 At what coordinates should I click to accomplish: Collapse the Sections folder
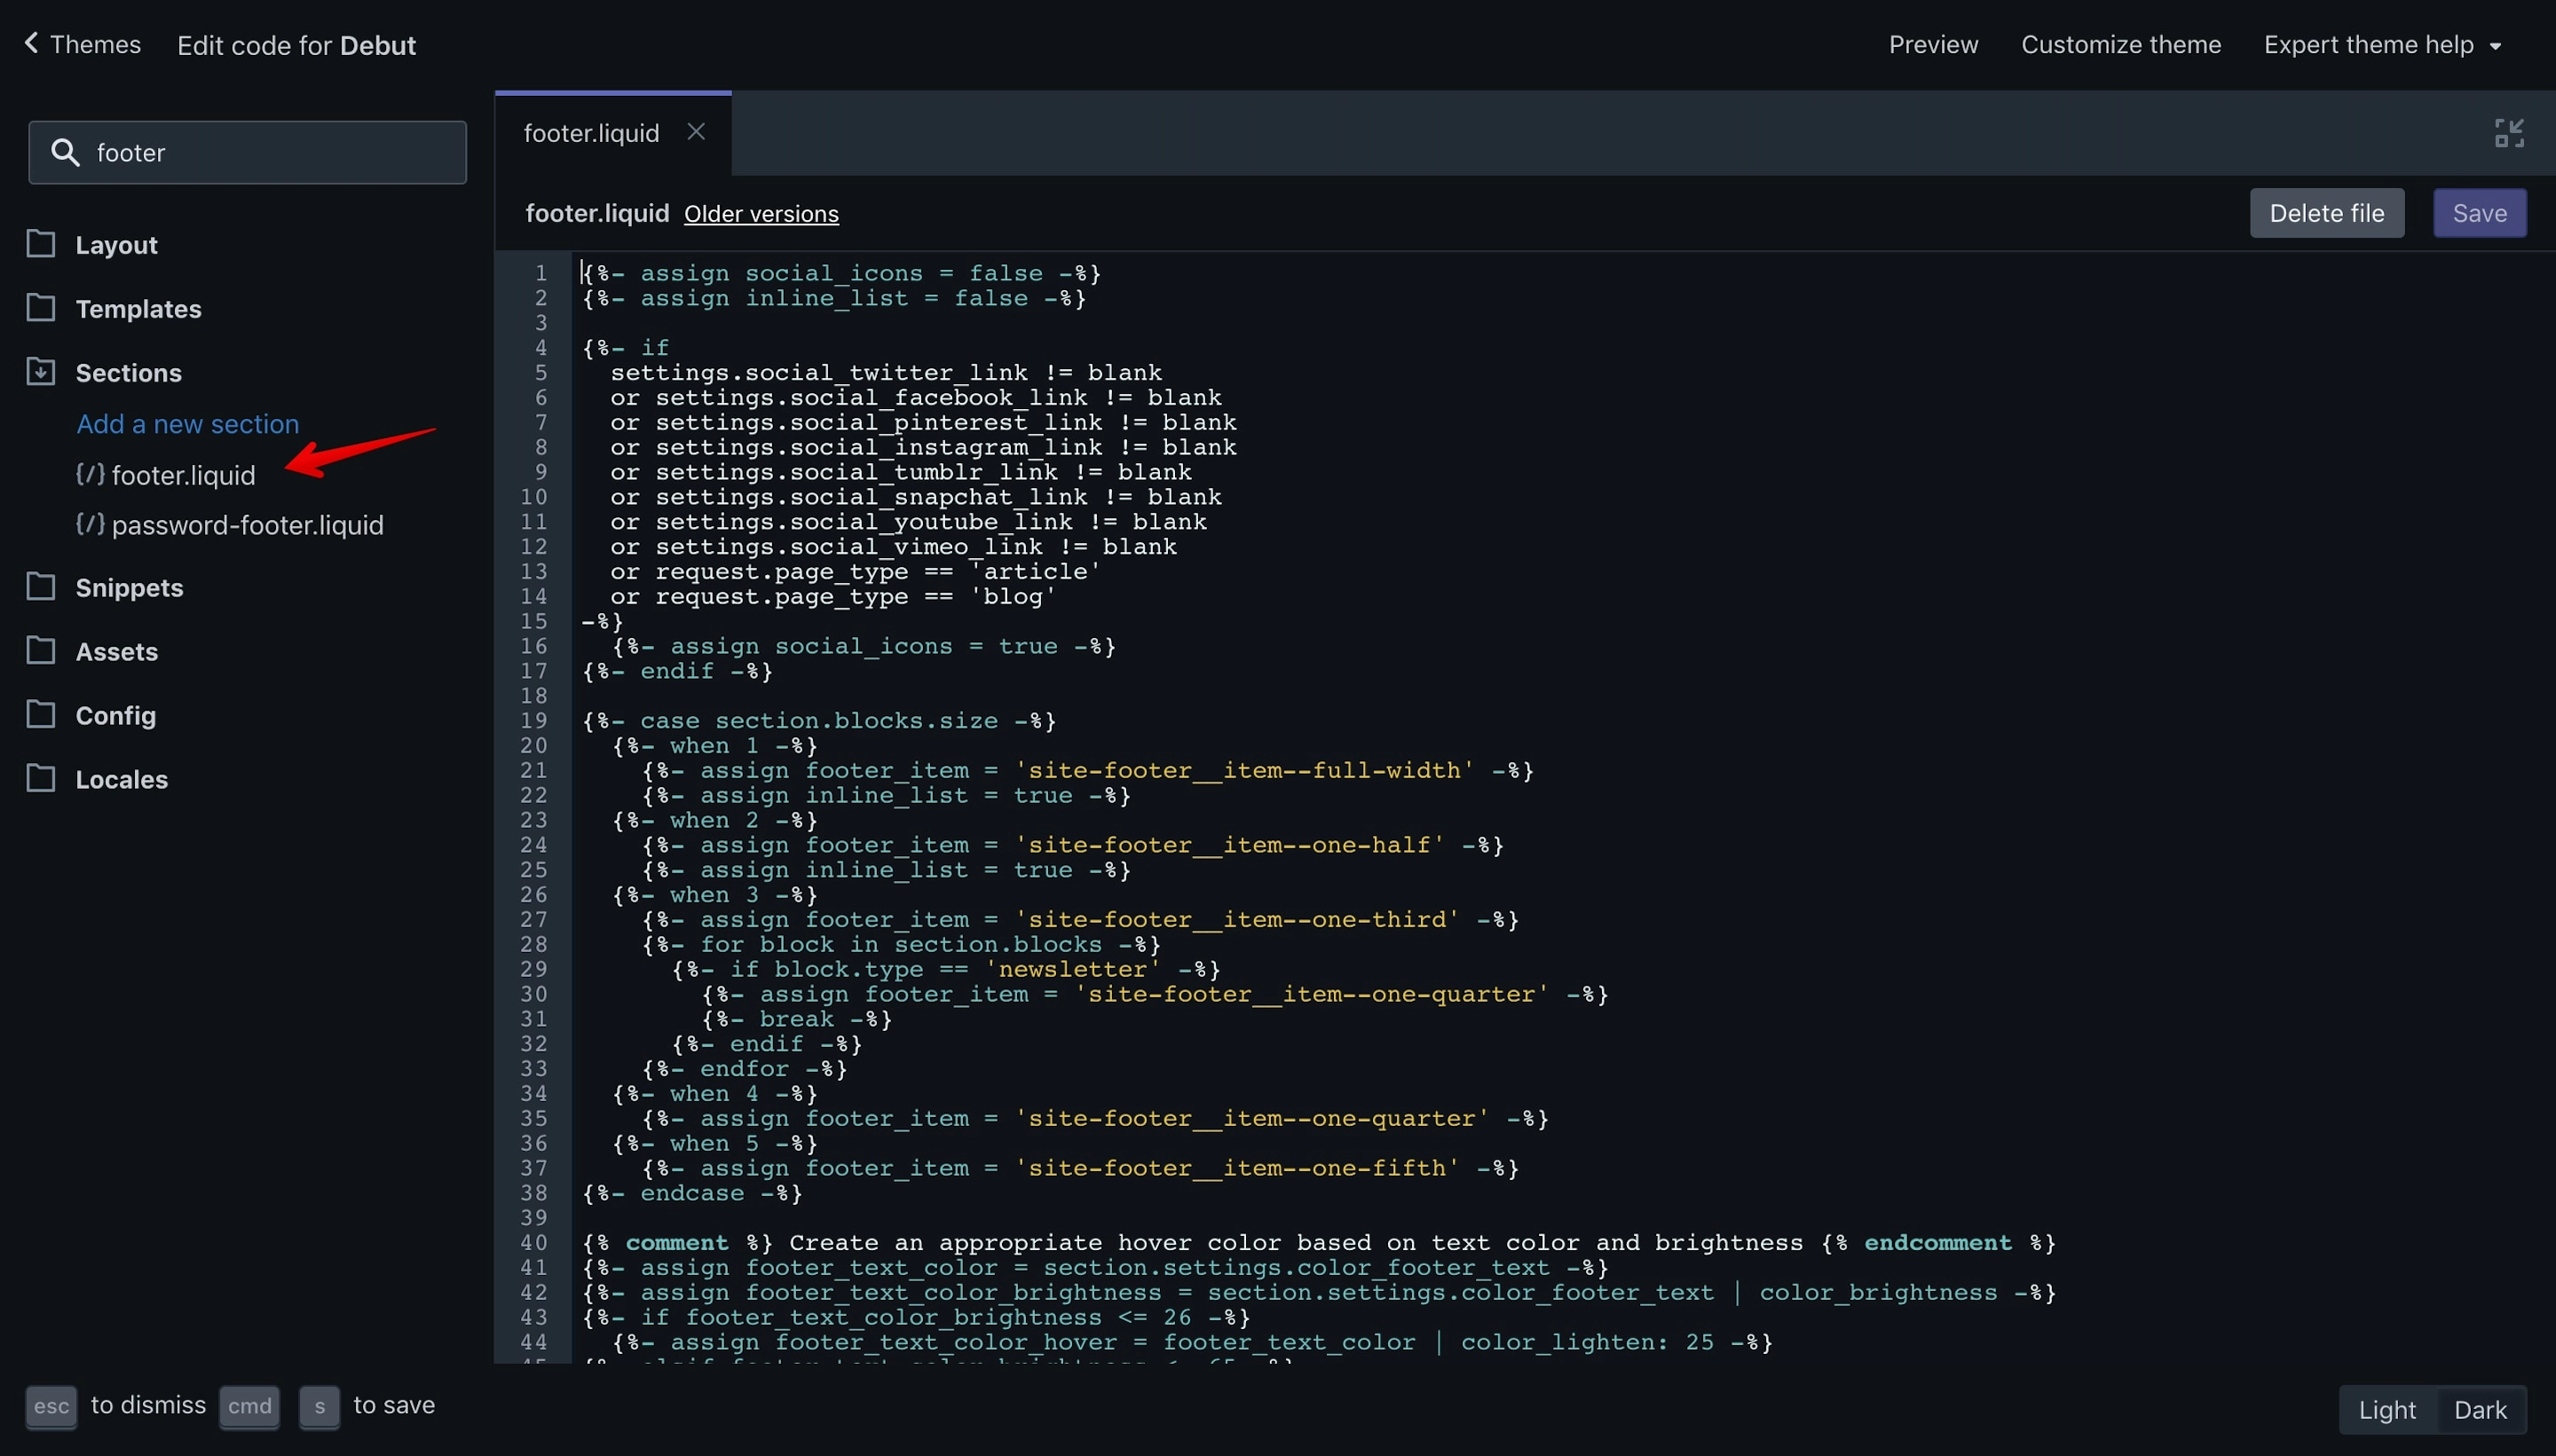[x=128, y=373]
